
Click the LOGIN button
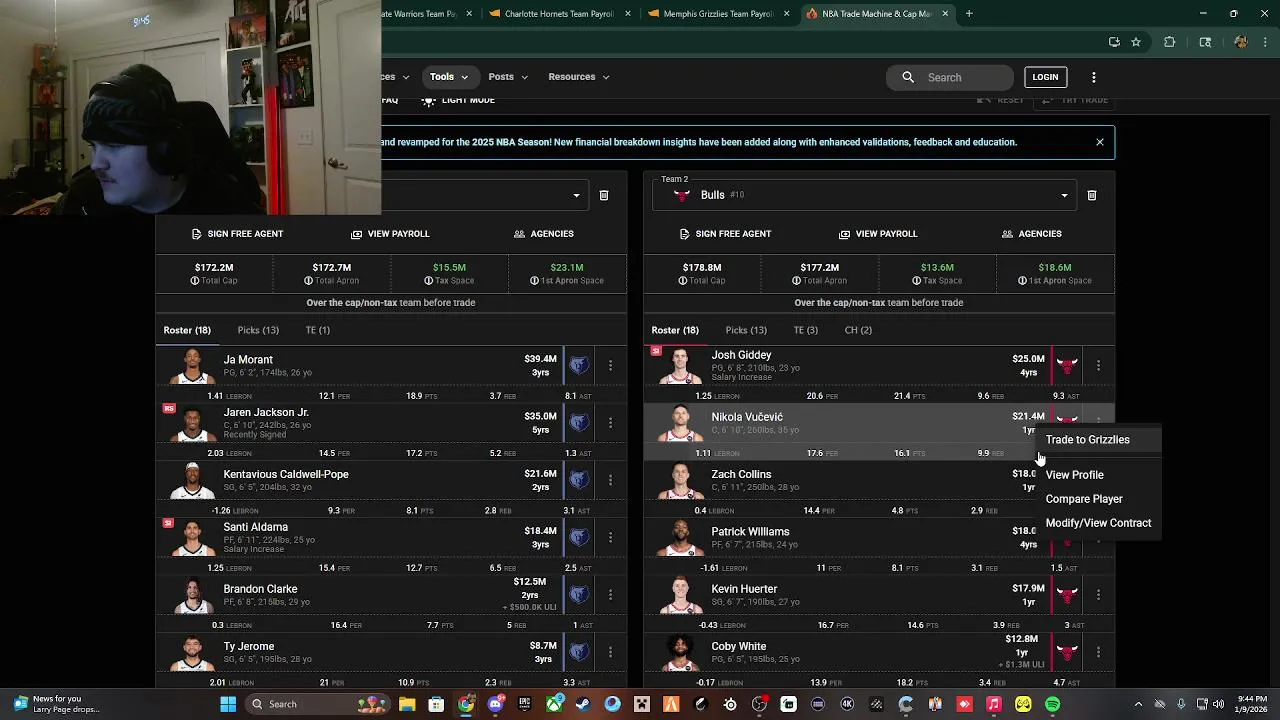(x=1045, y=77)
